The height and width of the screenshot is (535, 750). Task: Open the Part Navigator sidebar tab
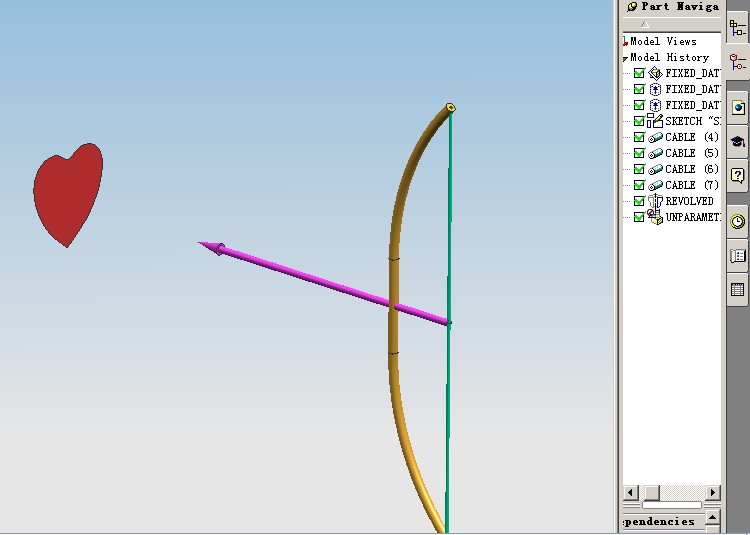pyautogui.click(x=737, y=63)
